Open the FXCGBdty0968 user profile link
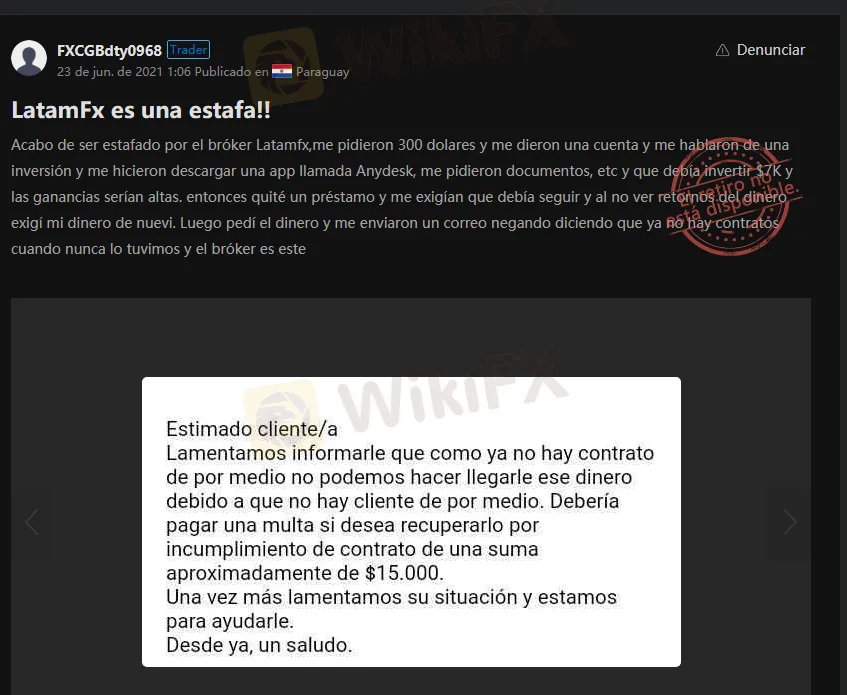Image resolution: width=847 pixels, height=695 pixels. (109, 50)
